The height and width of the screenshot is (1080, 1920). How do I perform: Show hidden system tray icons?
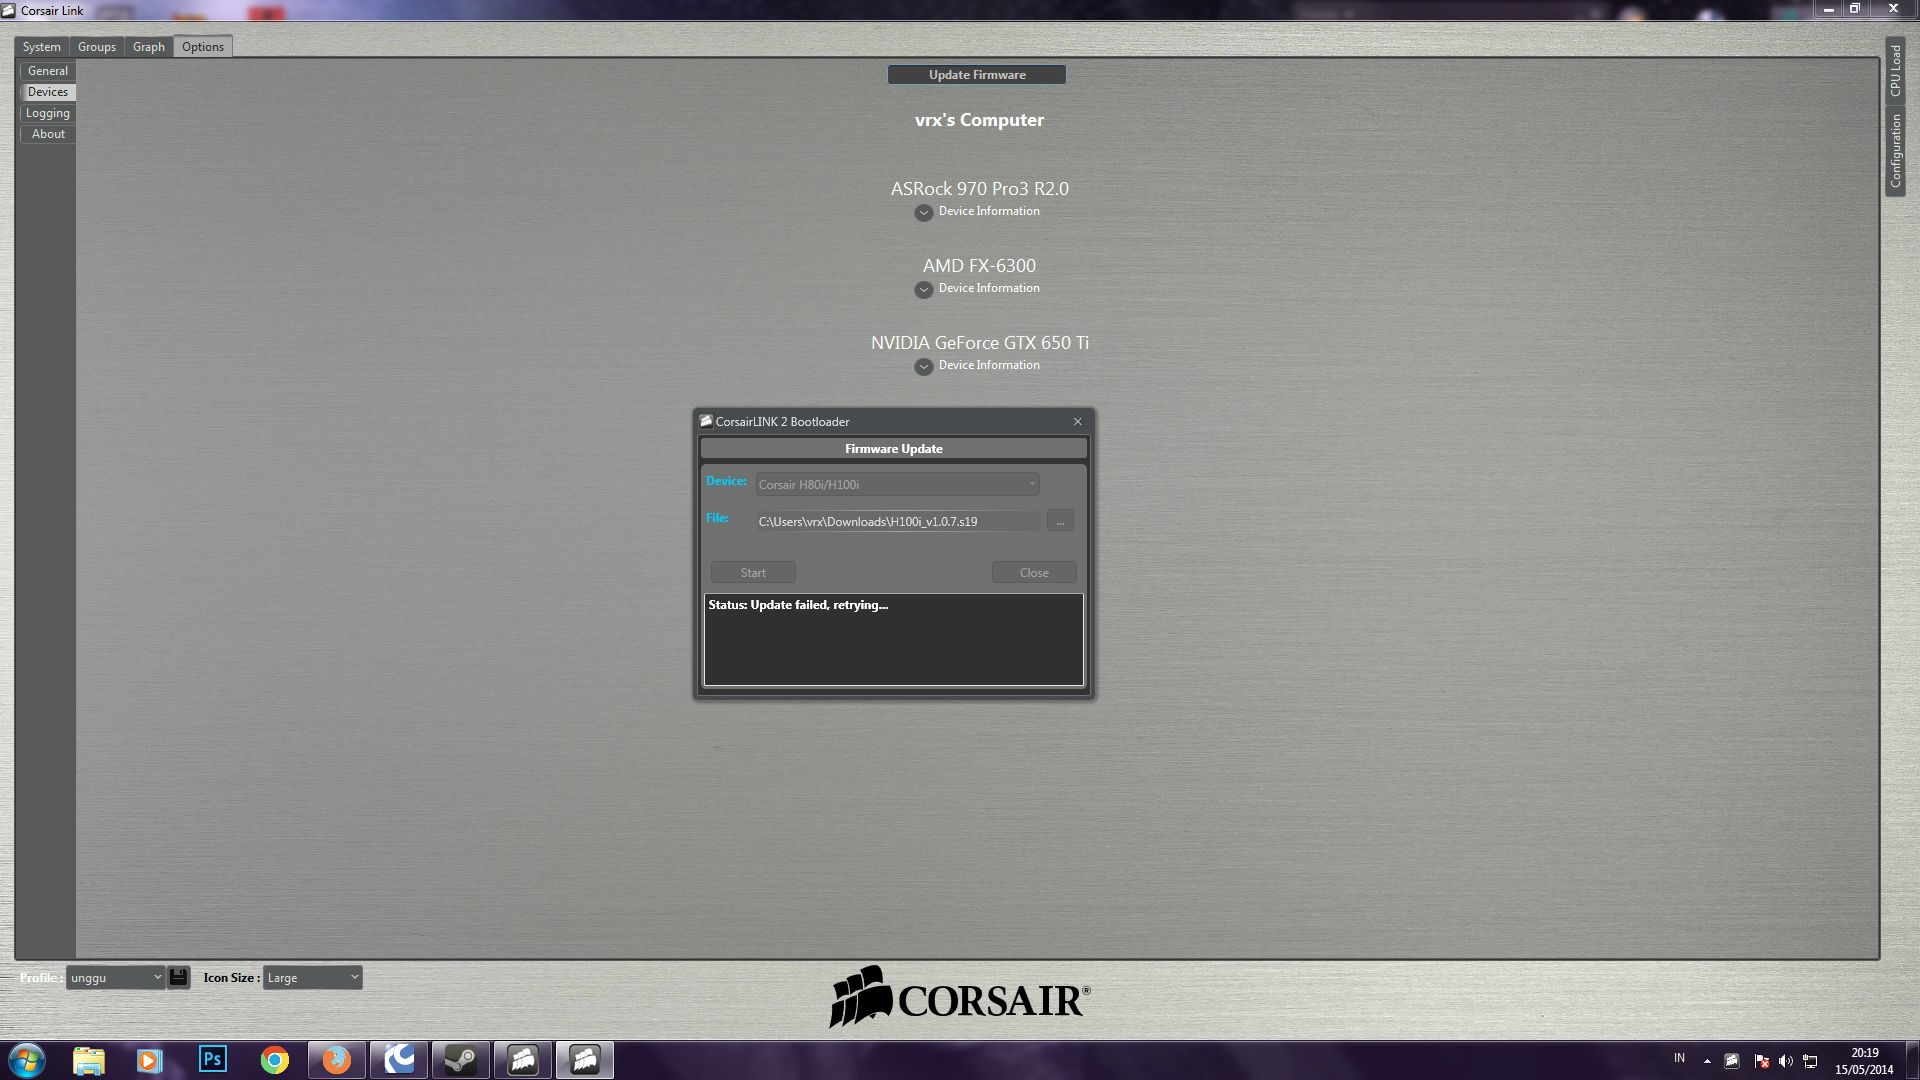pos(1707,1061)
